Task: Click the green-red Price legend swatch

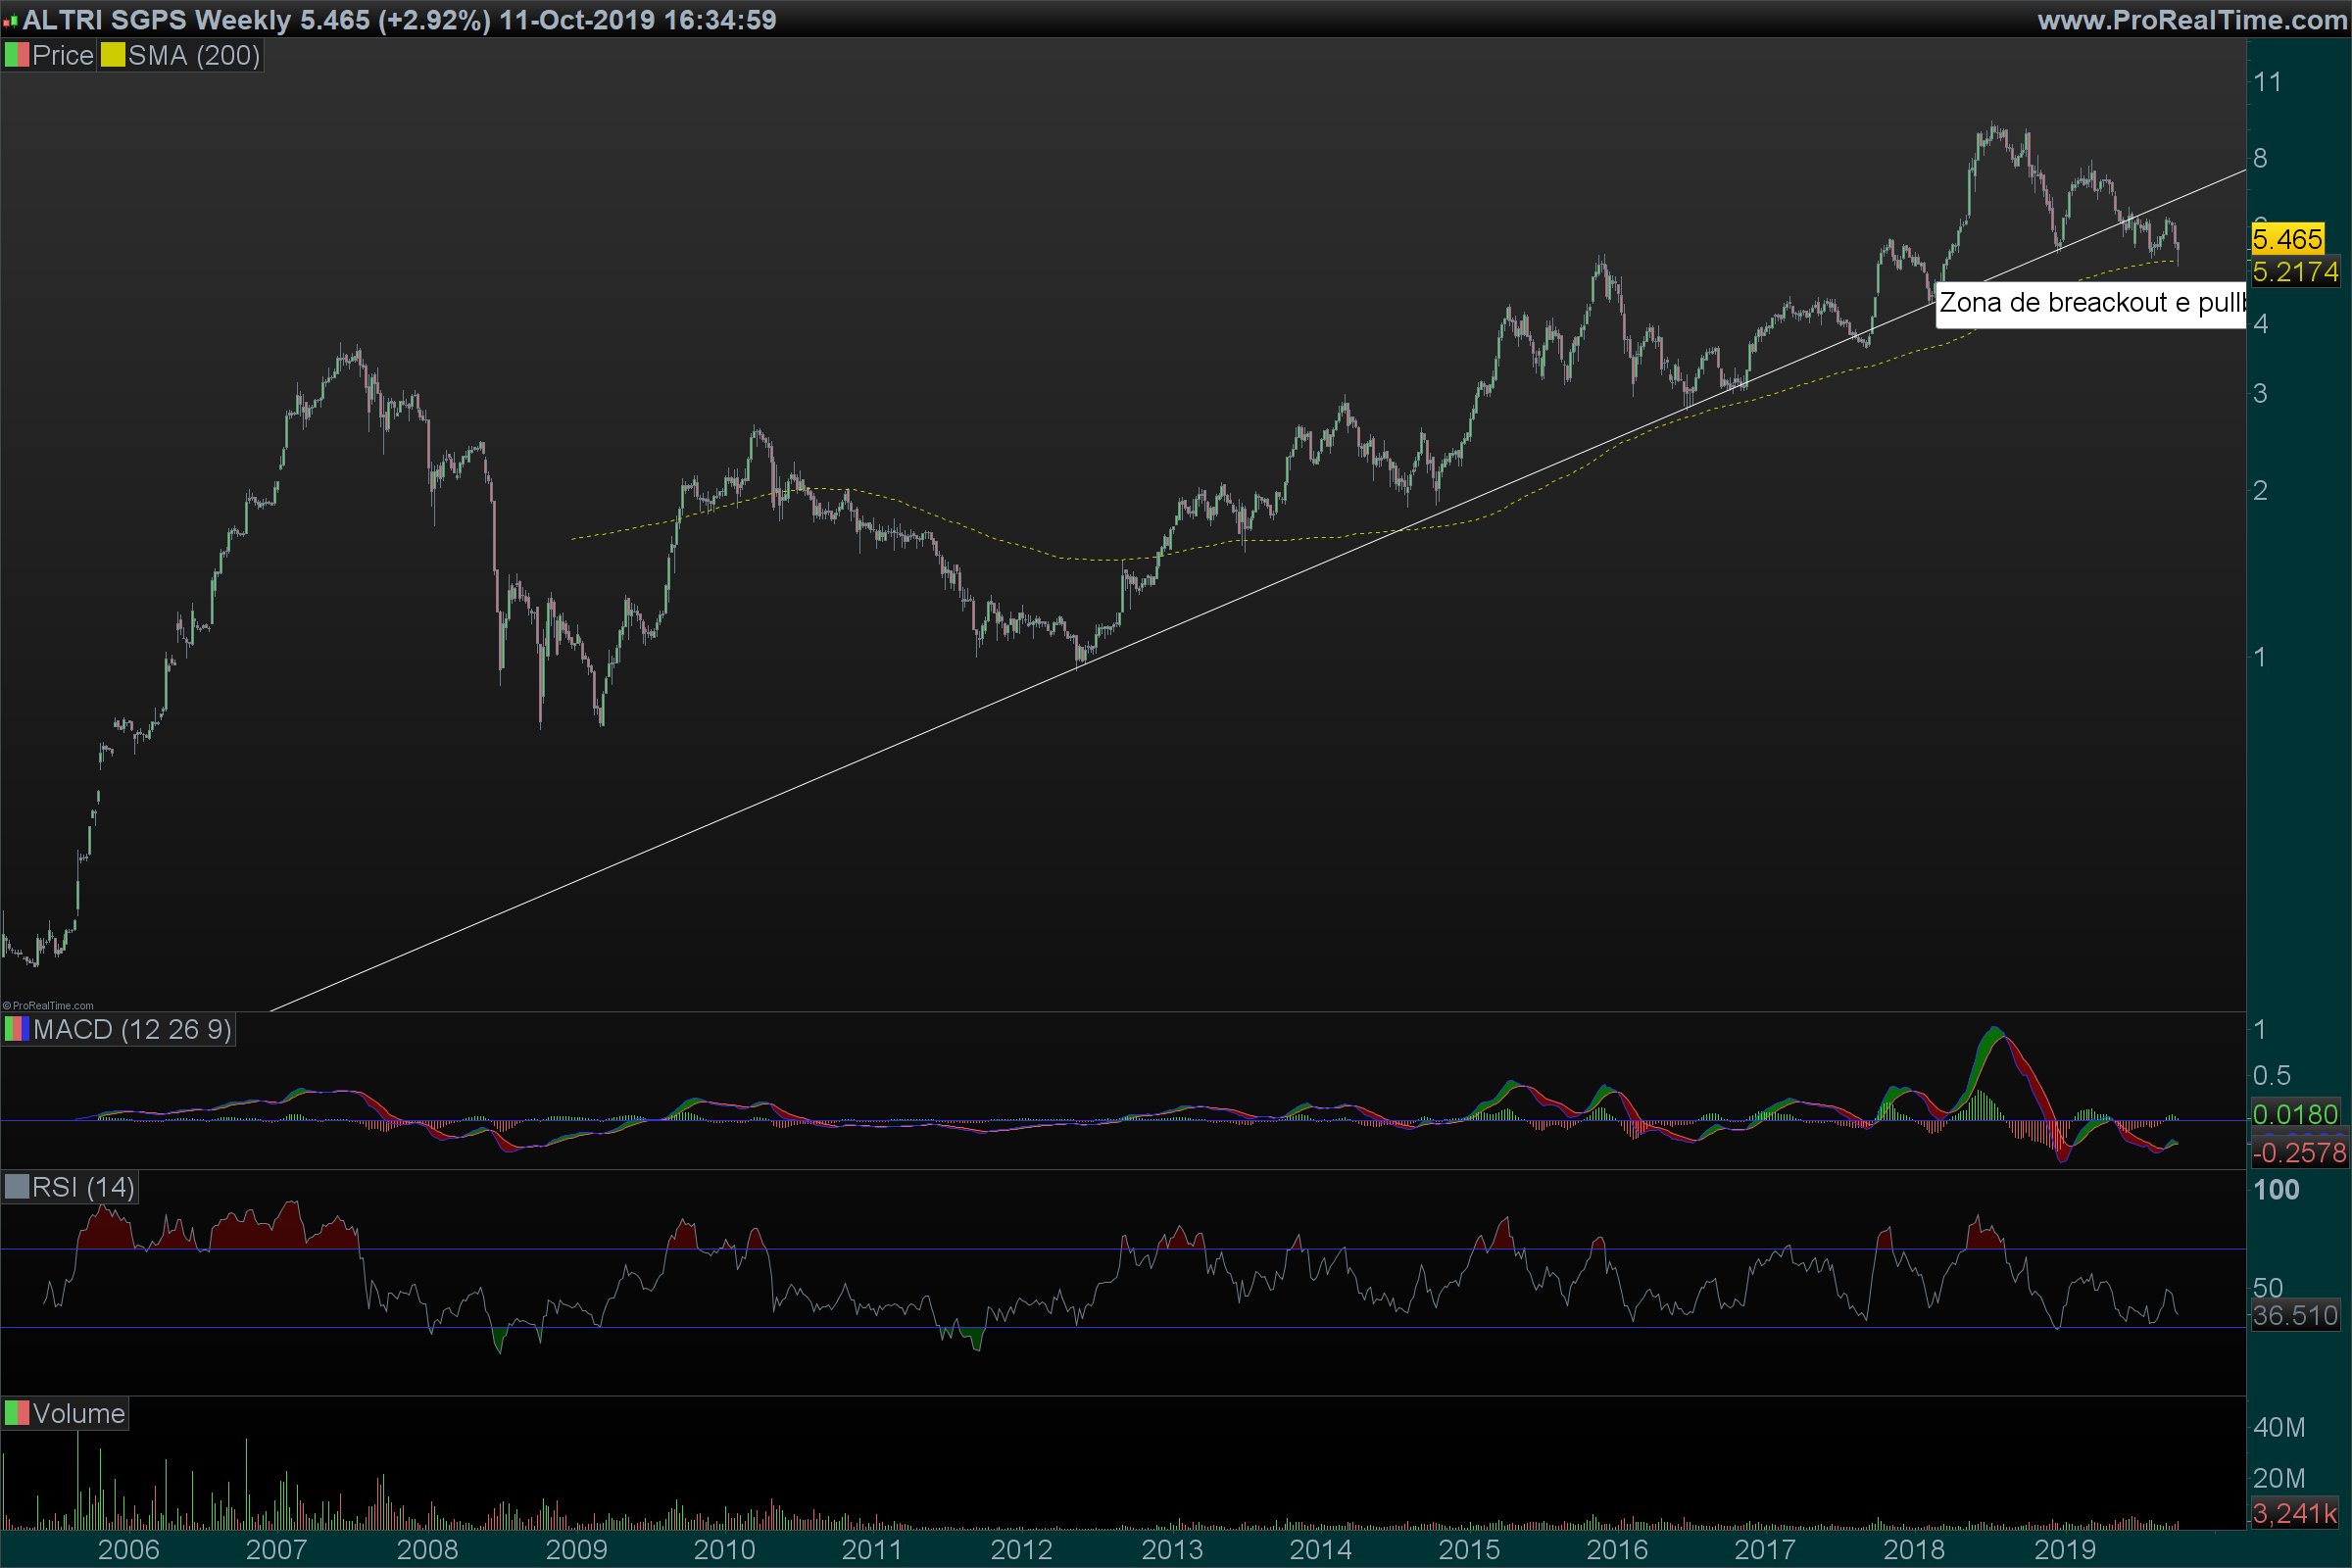Action: 16,55
